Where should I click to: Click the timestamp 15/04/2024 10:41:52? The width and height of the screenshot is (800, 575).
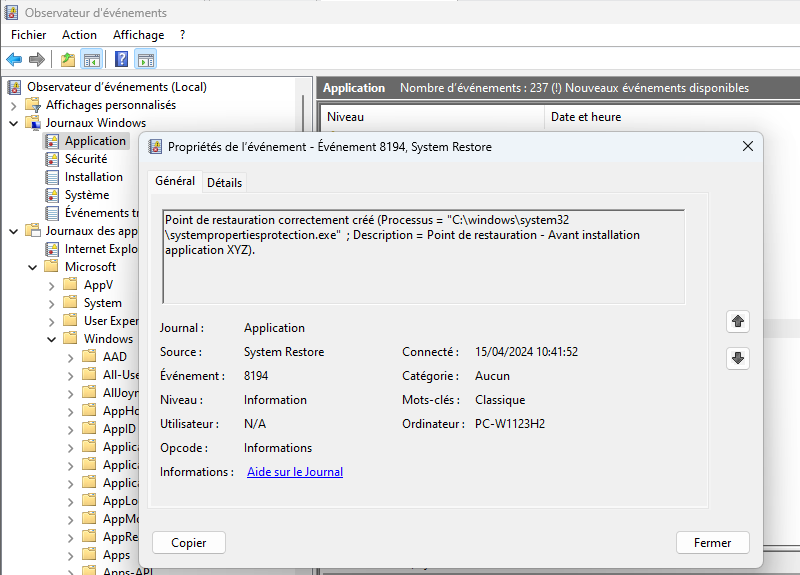(x=526, y=352)
